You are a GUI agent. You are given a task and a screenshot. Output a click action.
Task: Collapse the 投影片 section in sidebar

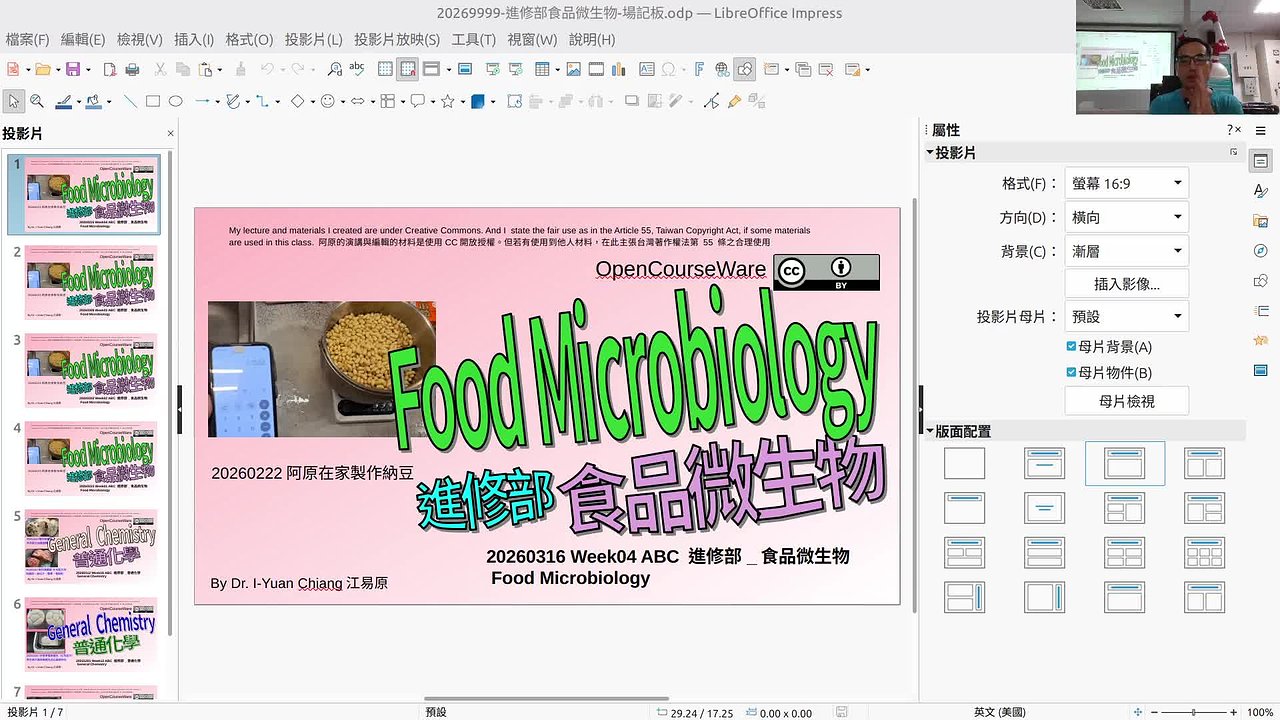[930, 153]
